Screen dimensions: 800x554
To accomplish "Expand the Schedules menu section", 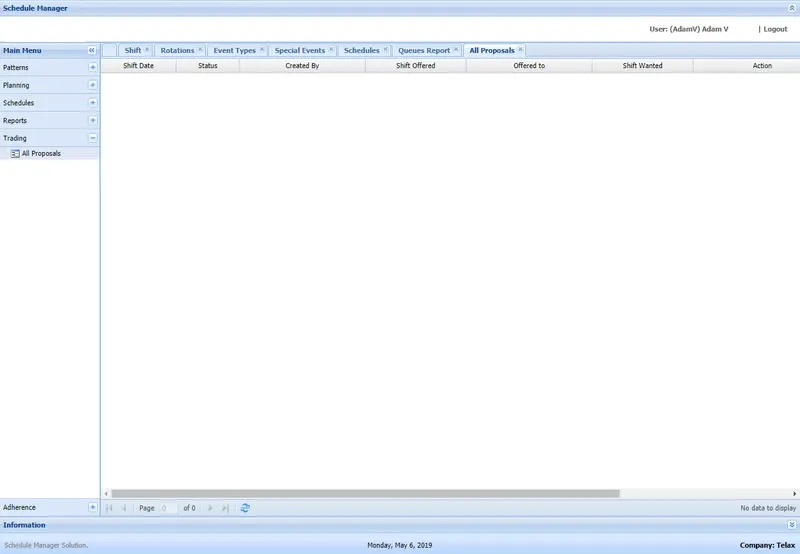I will 92,103.
